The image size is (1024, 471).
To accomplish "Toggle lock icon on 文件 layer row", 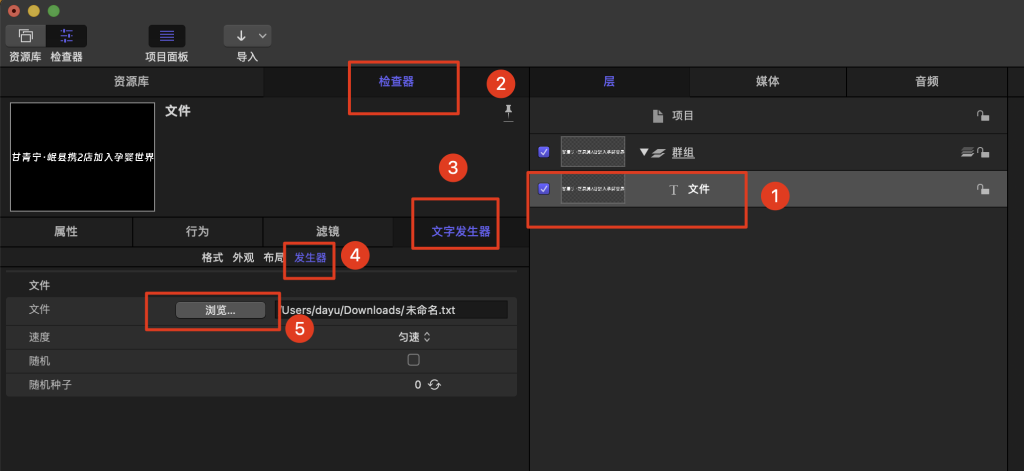I will [x=983, y=189].
